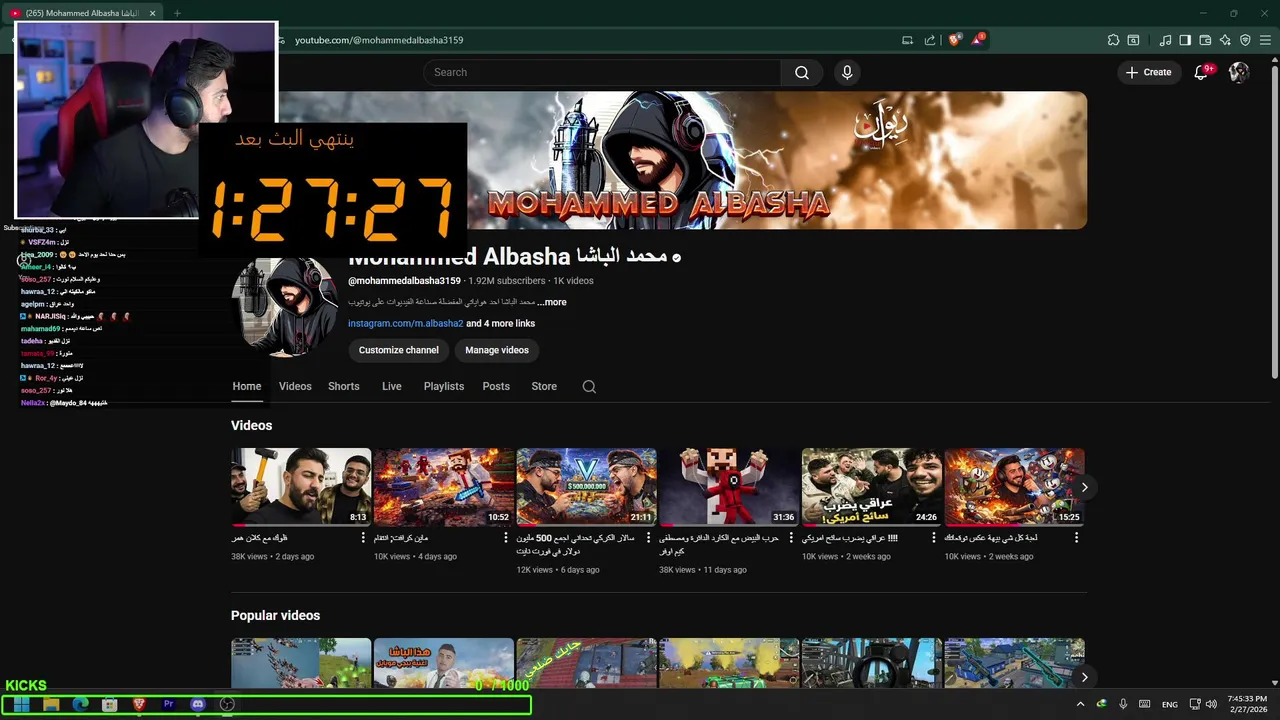Open Adobe Premiere Pro from the taskbar
Image resolution: width=1280 pixels, height=720 pixels.
pos(168,704)
